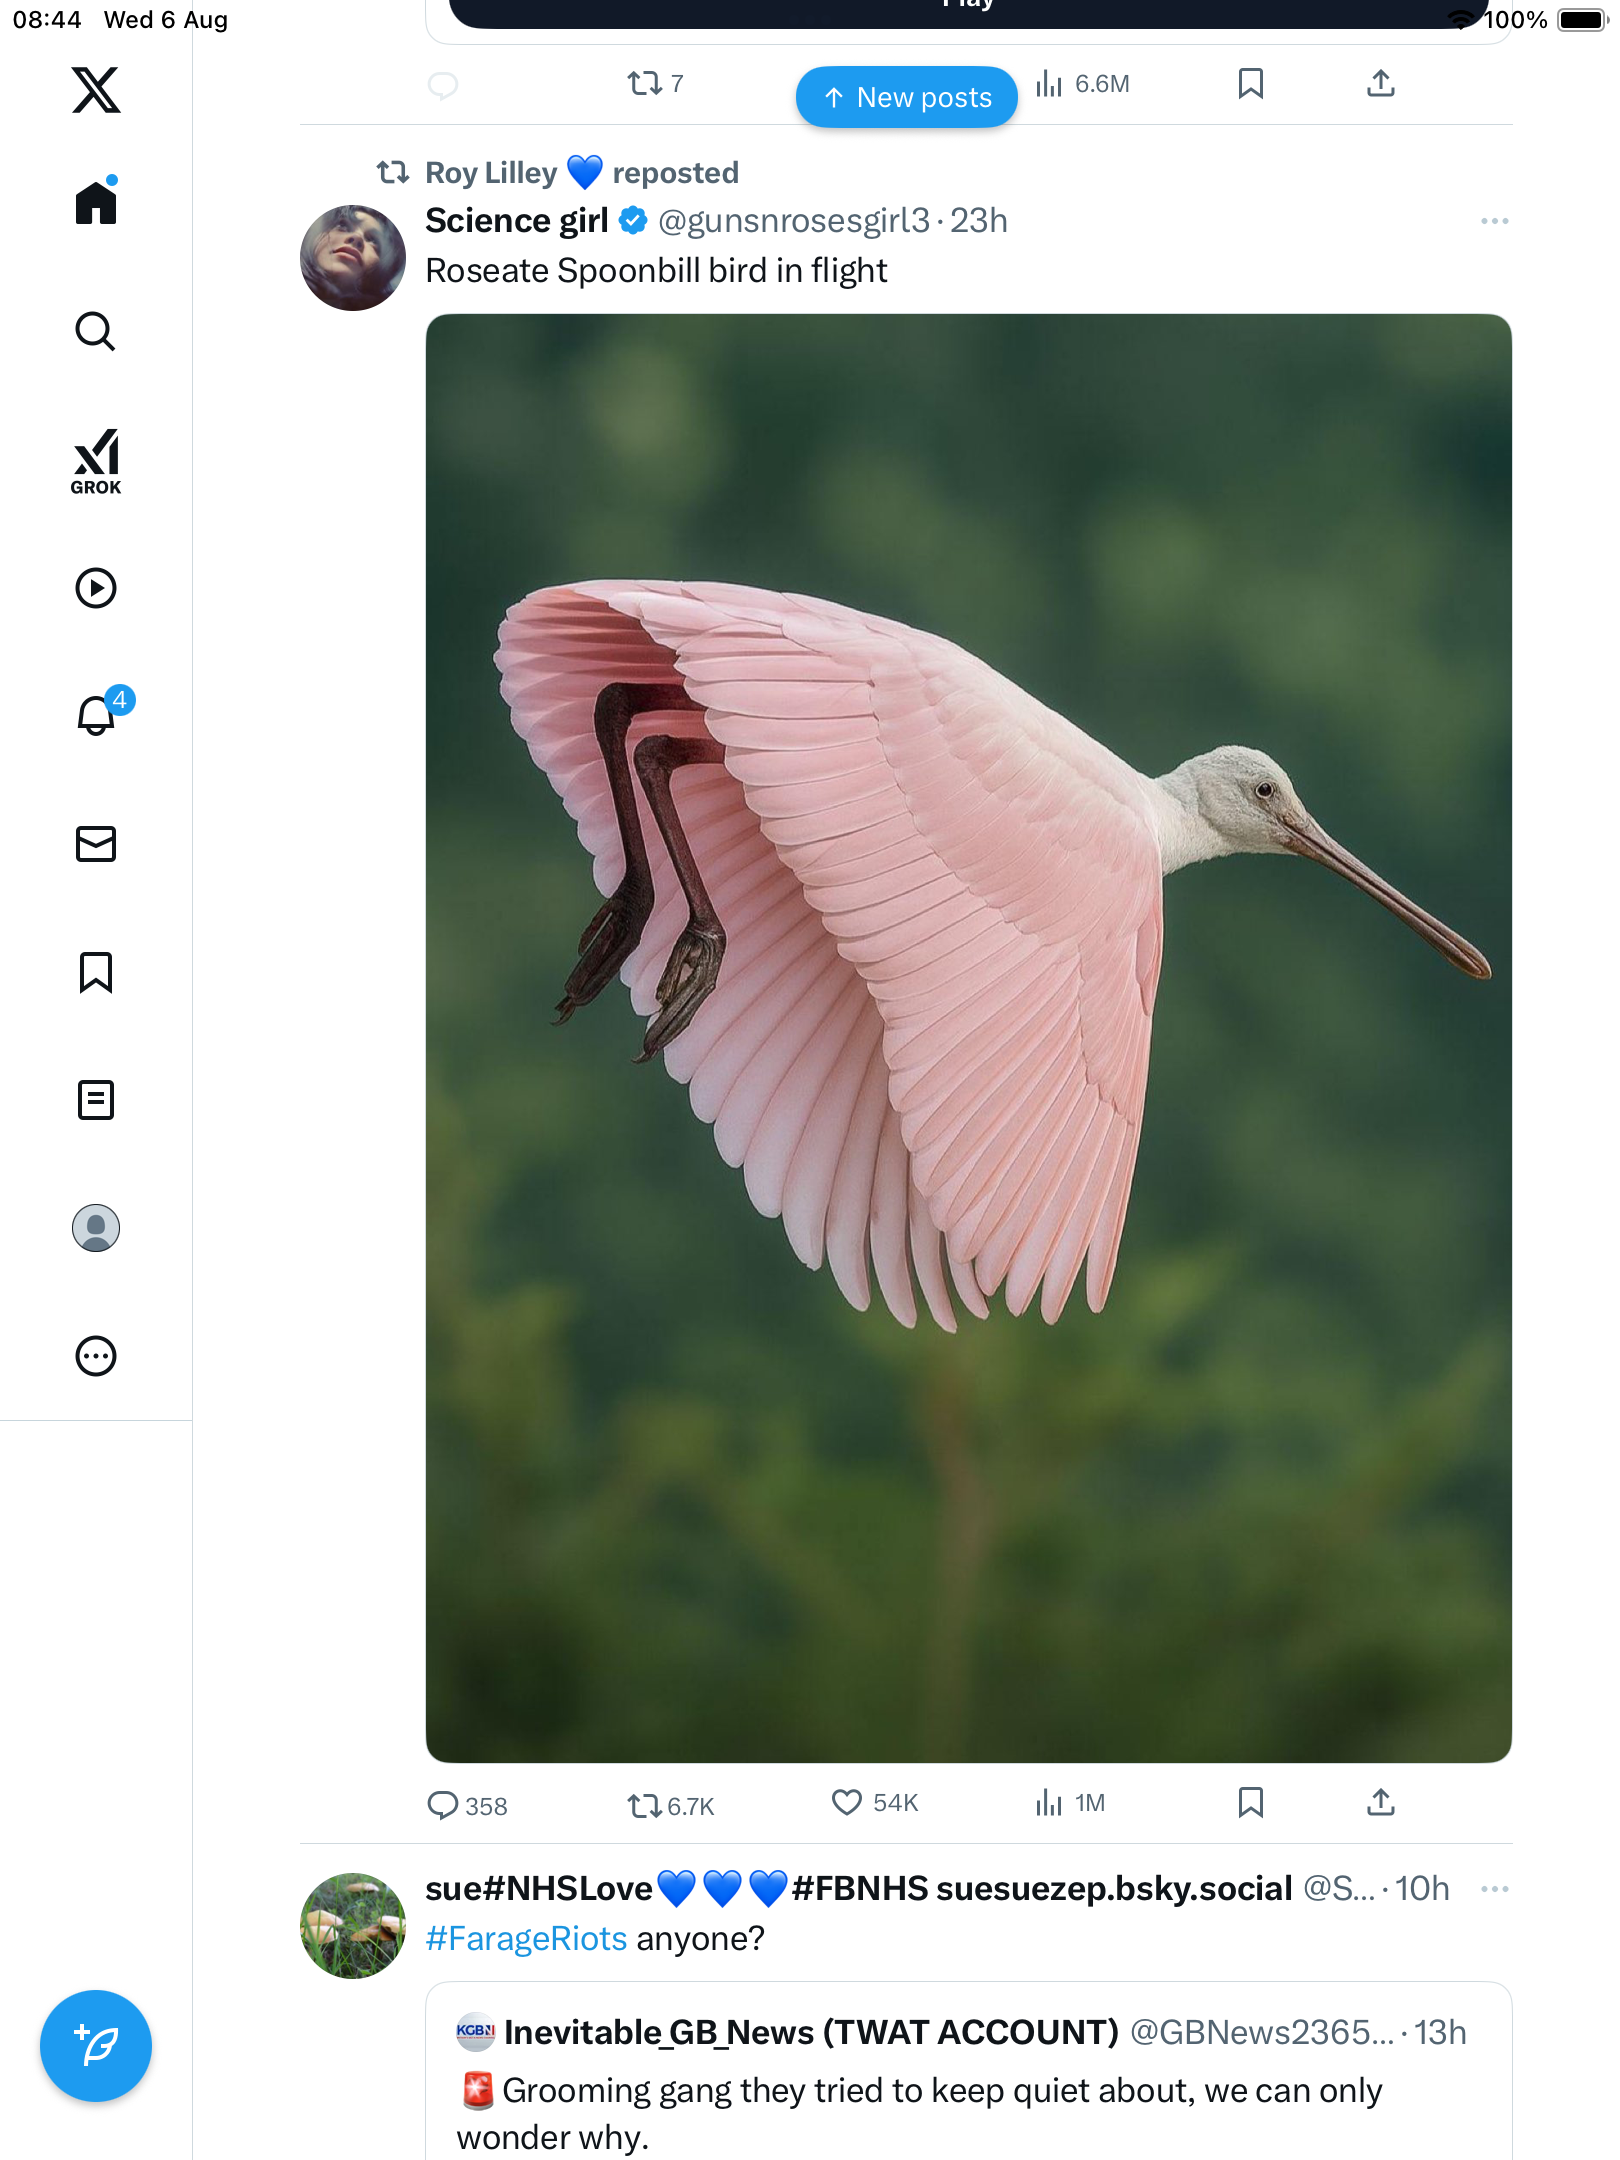
Task: Open more options on Science girl post
Action: pos(1494,221)
